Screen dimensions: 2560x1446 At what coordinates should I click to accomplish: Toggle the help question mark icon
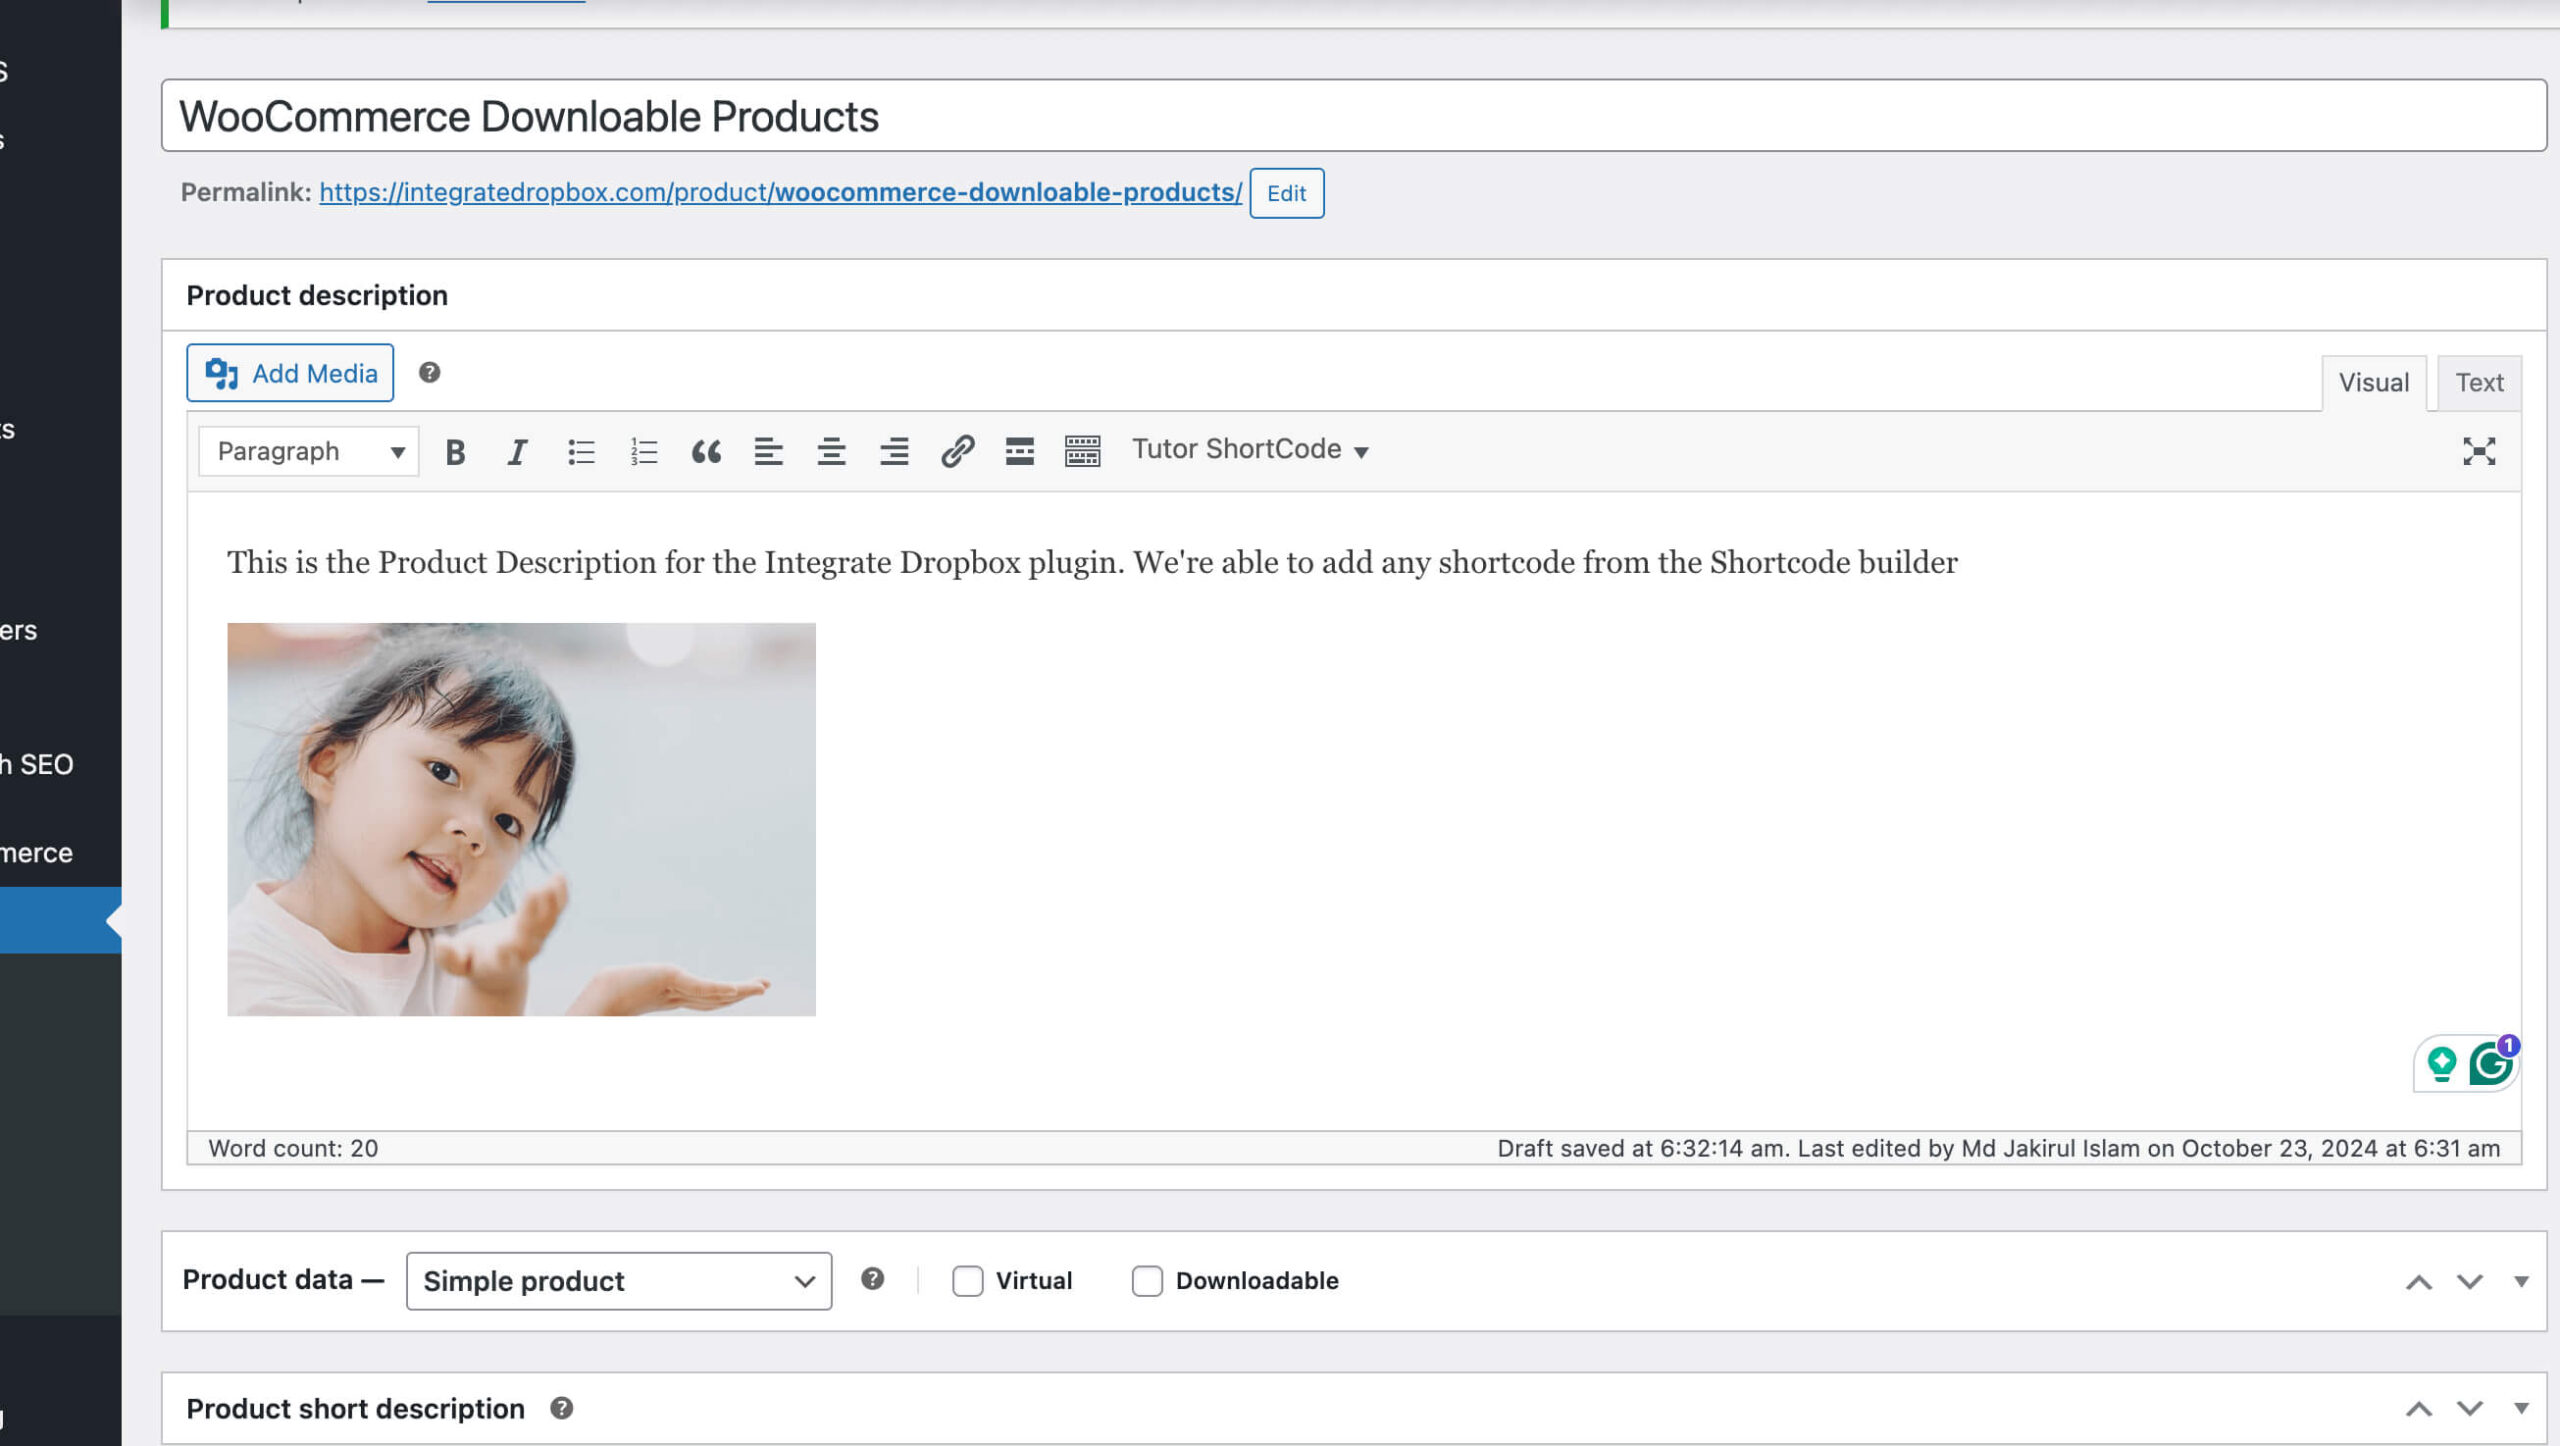coord(427,373)
